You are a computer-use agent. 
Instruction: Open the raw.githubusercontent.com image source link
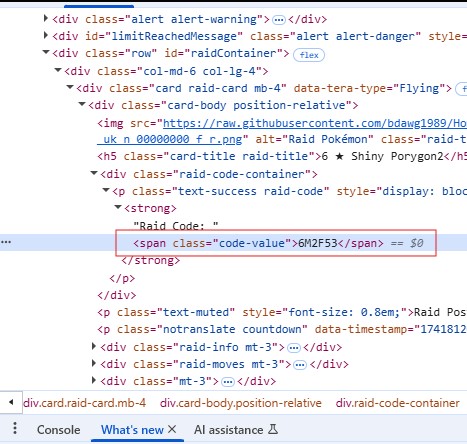pos(315,123)
